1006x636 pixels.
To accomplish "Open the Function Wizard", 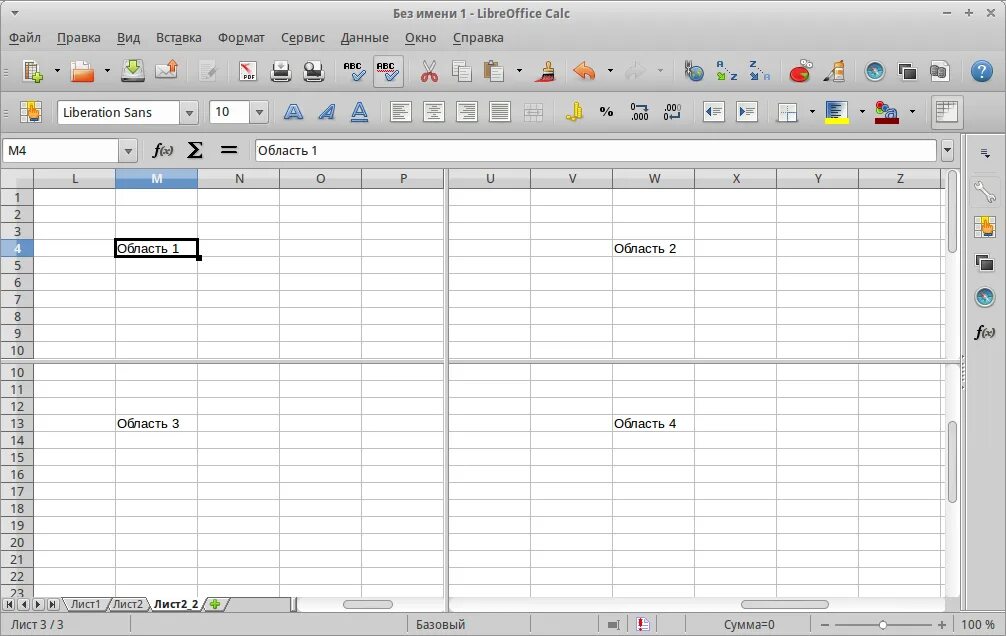I will pos(162,150).
